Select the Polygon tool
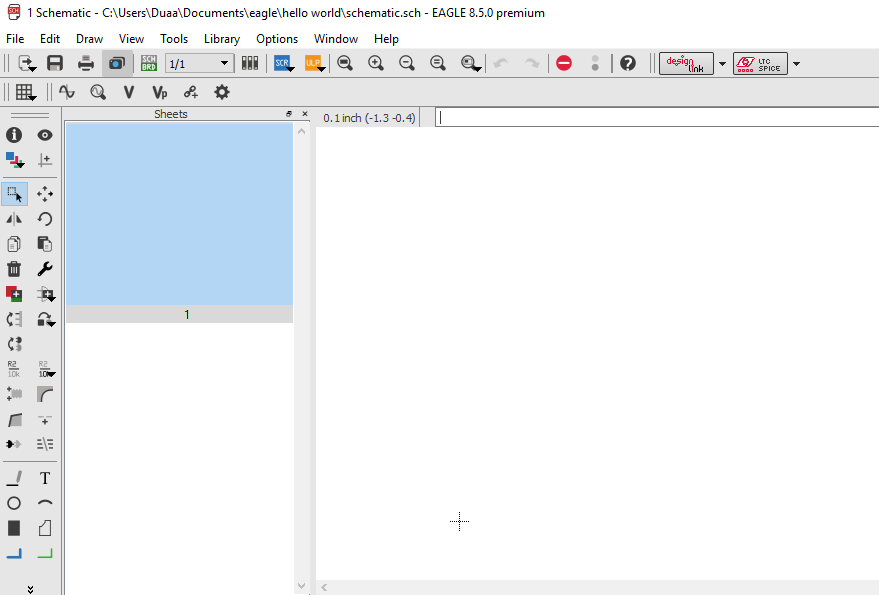Image resolution: width=879 pixels, height=595 pixels. (x=45, y=528)
